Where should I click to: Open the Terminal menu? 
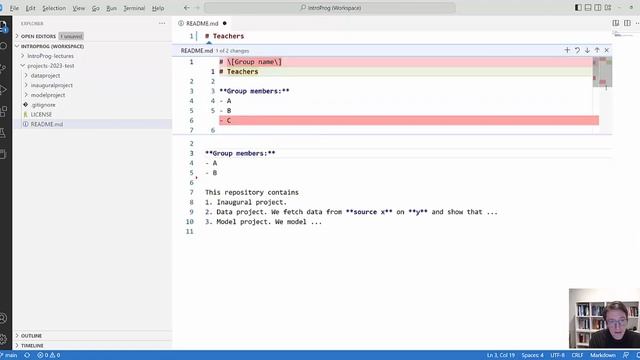tap(134, 8)
